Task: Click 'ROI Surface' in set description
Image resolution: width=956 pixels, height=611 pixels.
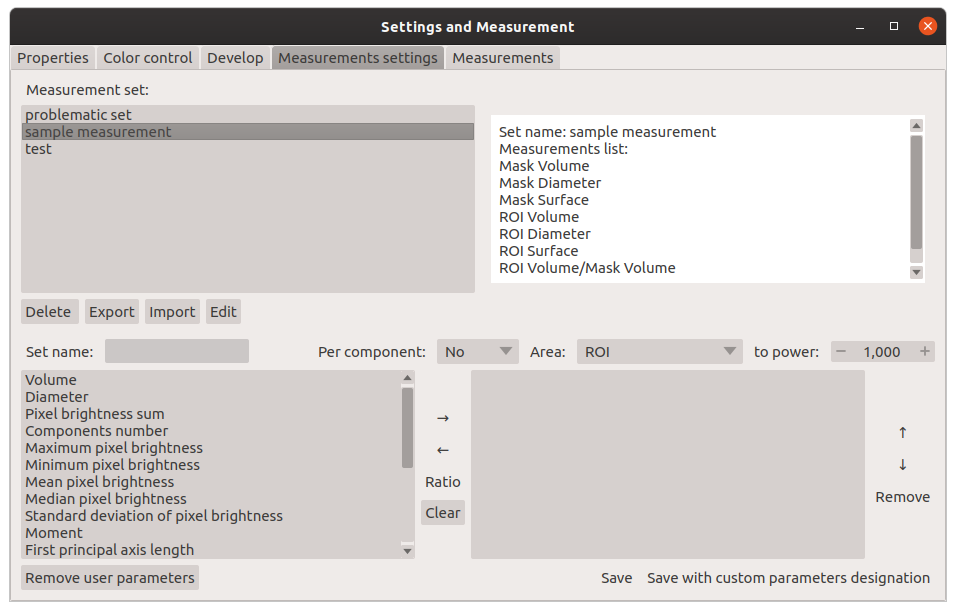Action: 538,251
